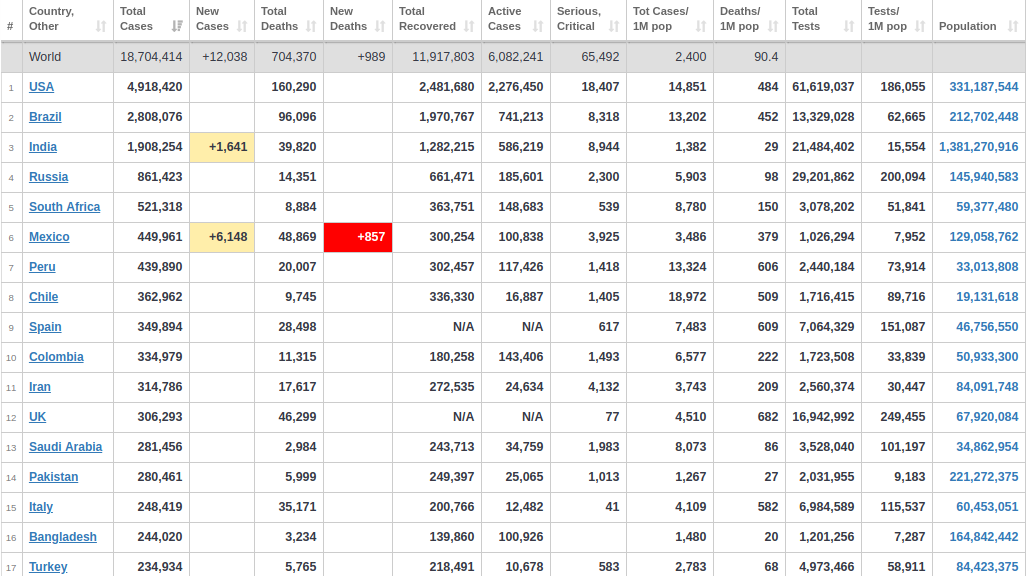Open Saudi Arabia population link 34,862,954
The image size is (1027, 576).
[987, 447]
